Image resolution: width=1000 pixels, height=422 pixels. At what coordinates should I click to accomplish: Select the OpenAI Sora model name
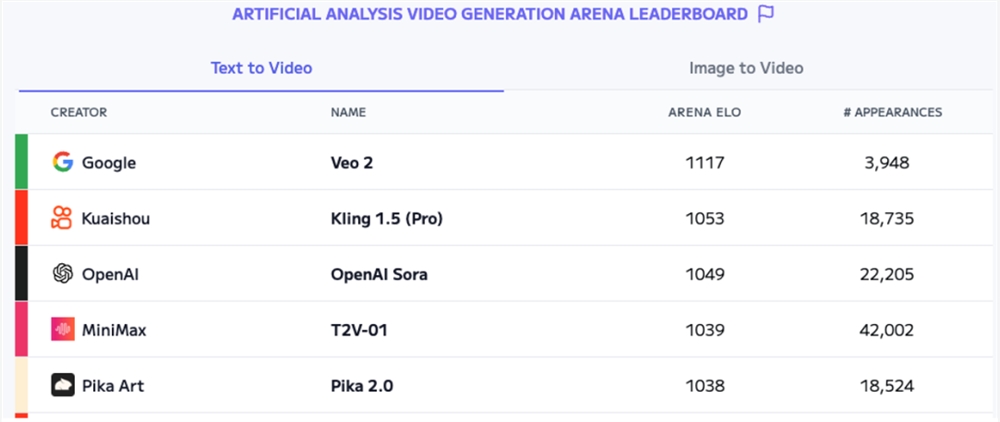tap(379, 274)
